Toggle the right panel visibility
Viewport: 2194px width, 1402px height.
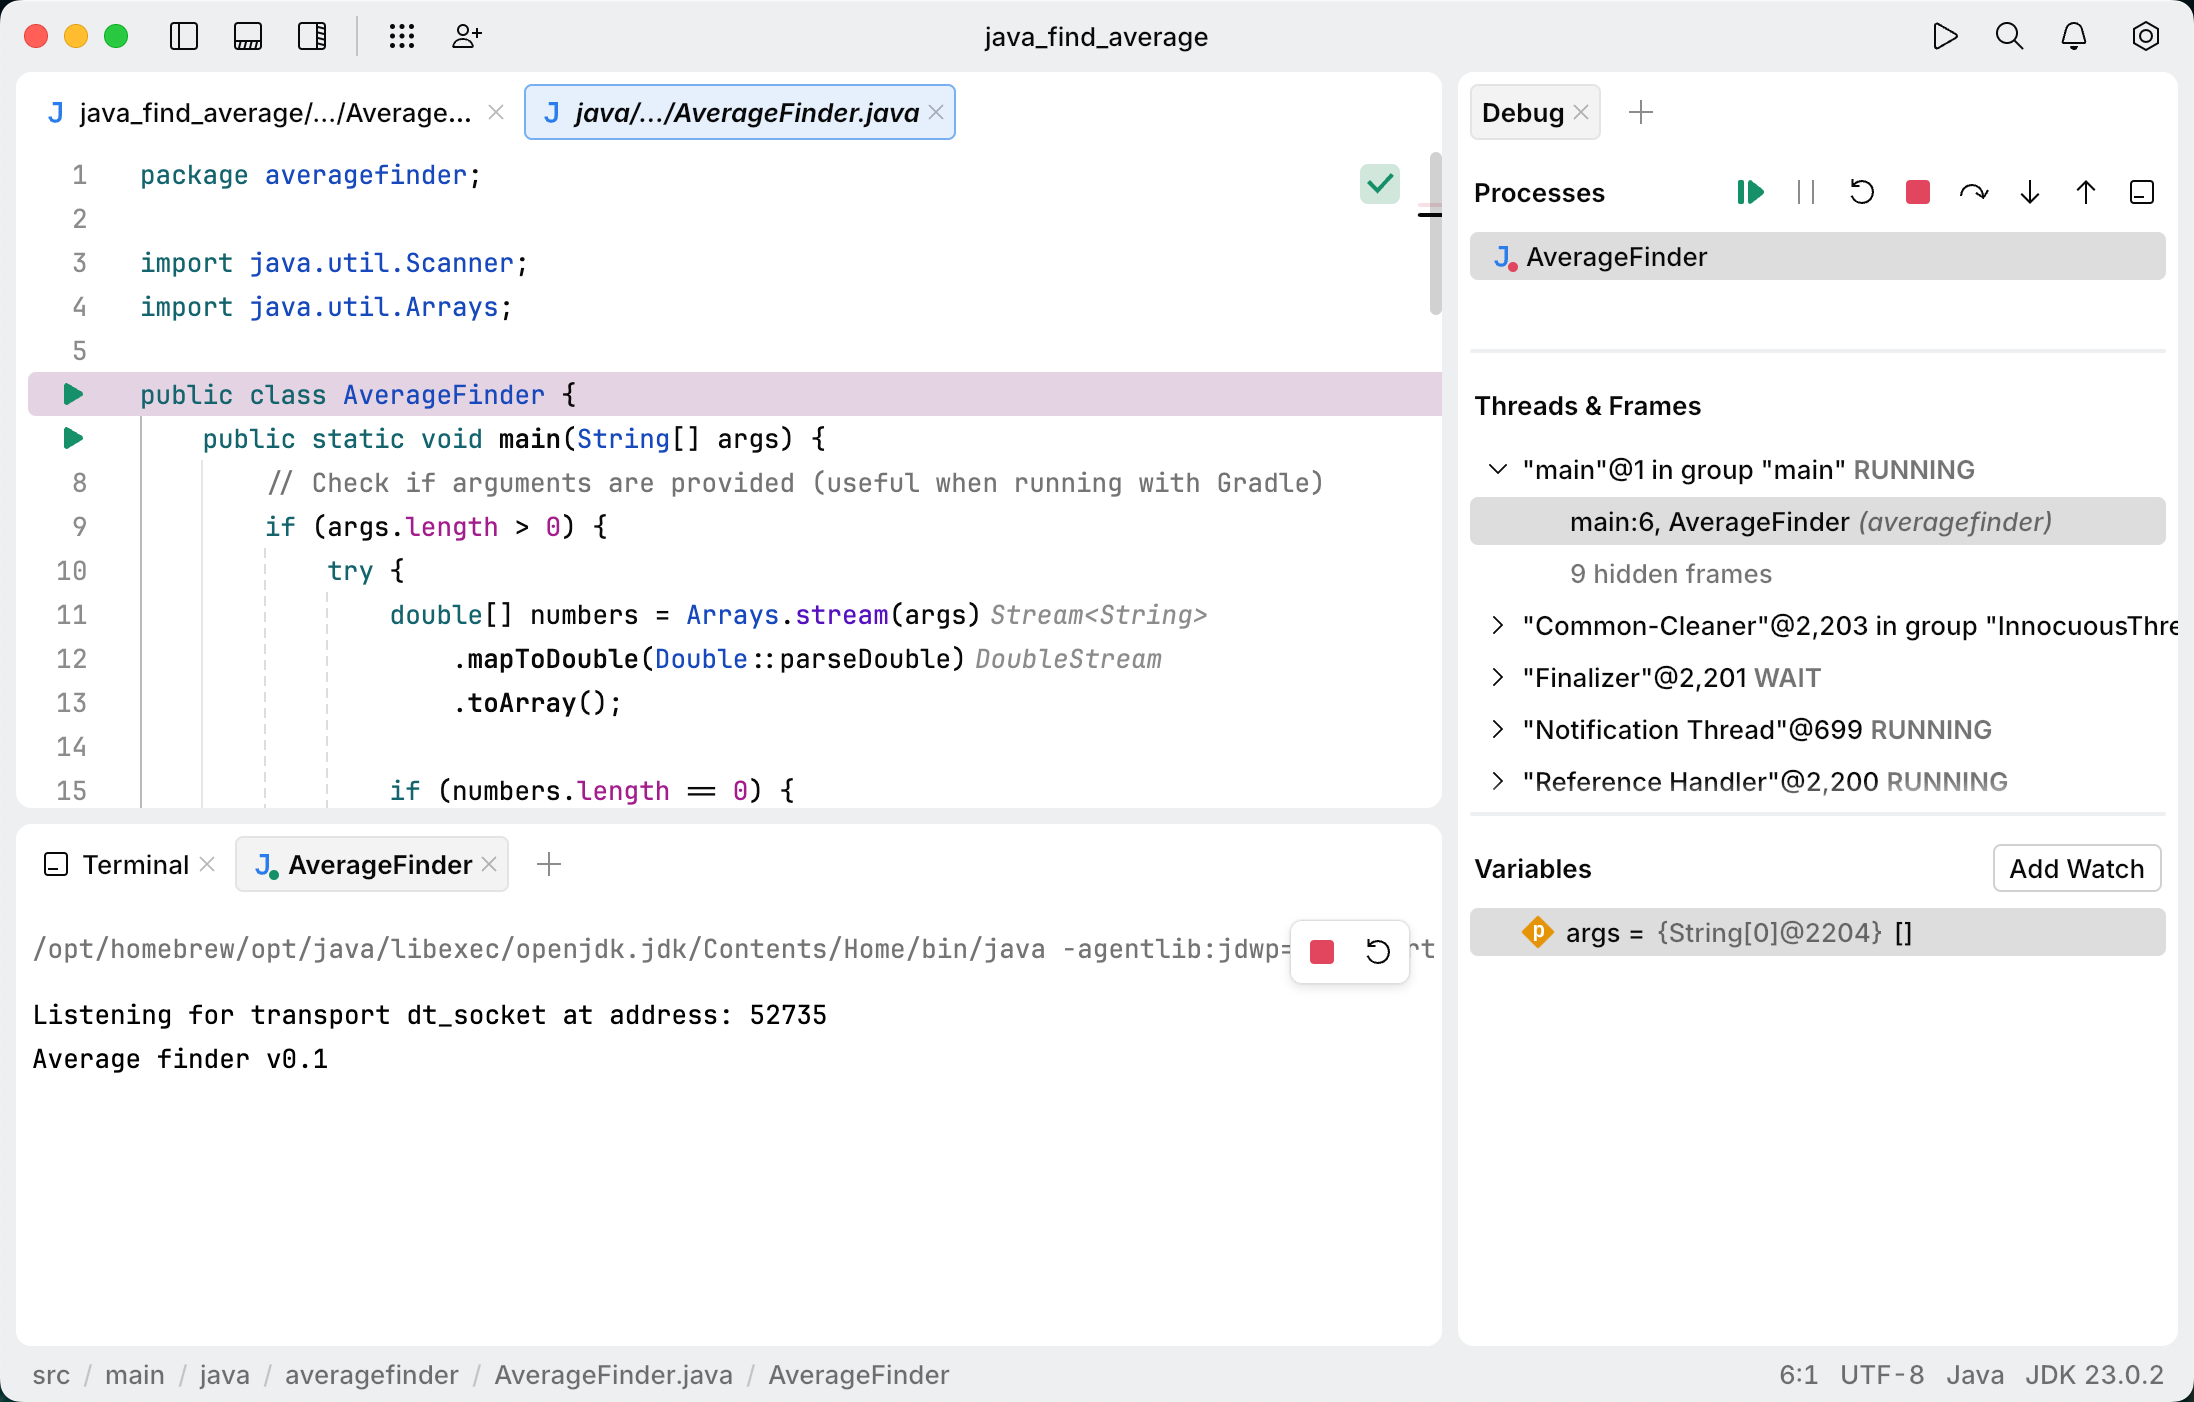tap(311, 37)
